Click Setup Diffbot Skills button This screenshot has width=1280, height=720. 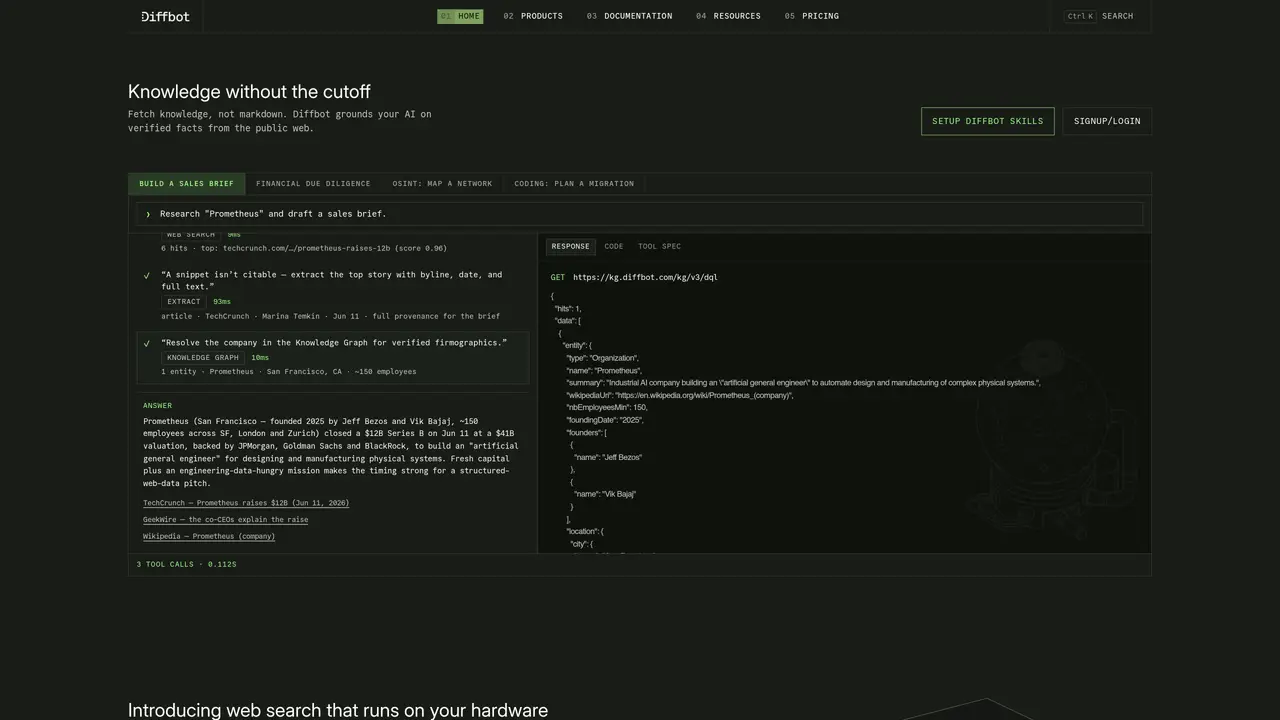987,121
